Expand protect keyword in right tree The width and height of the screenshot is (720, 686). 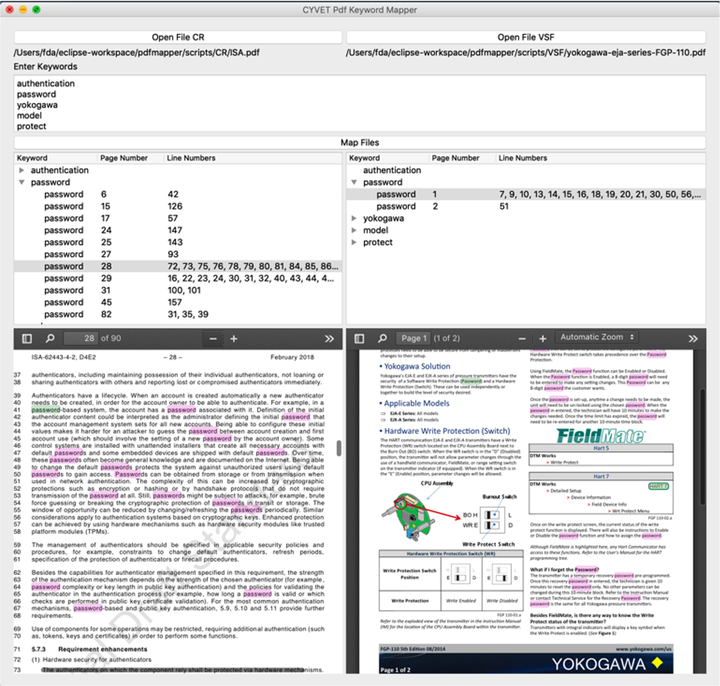pos(355,242)
